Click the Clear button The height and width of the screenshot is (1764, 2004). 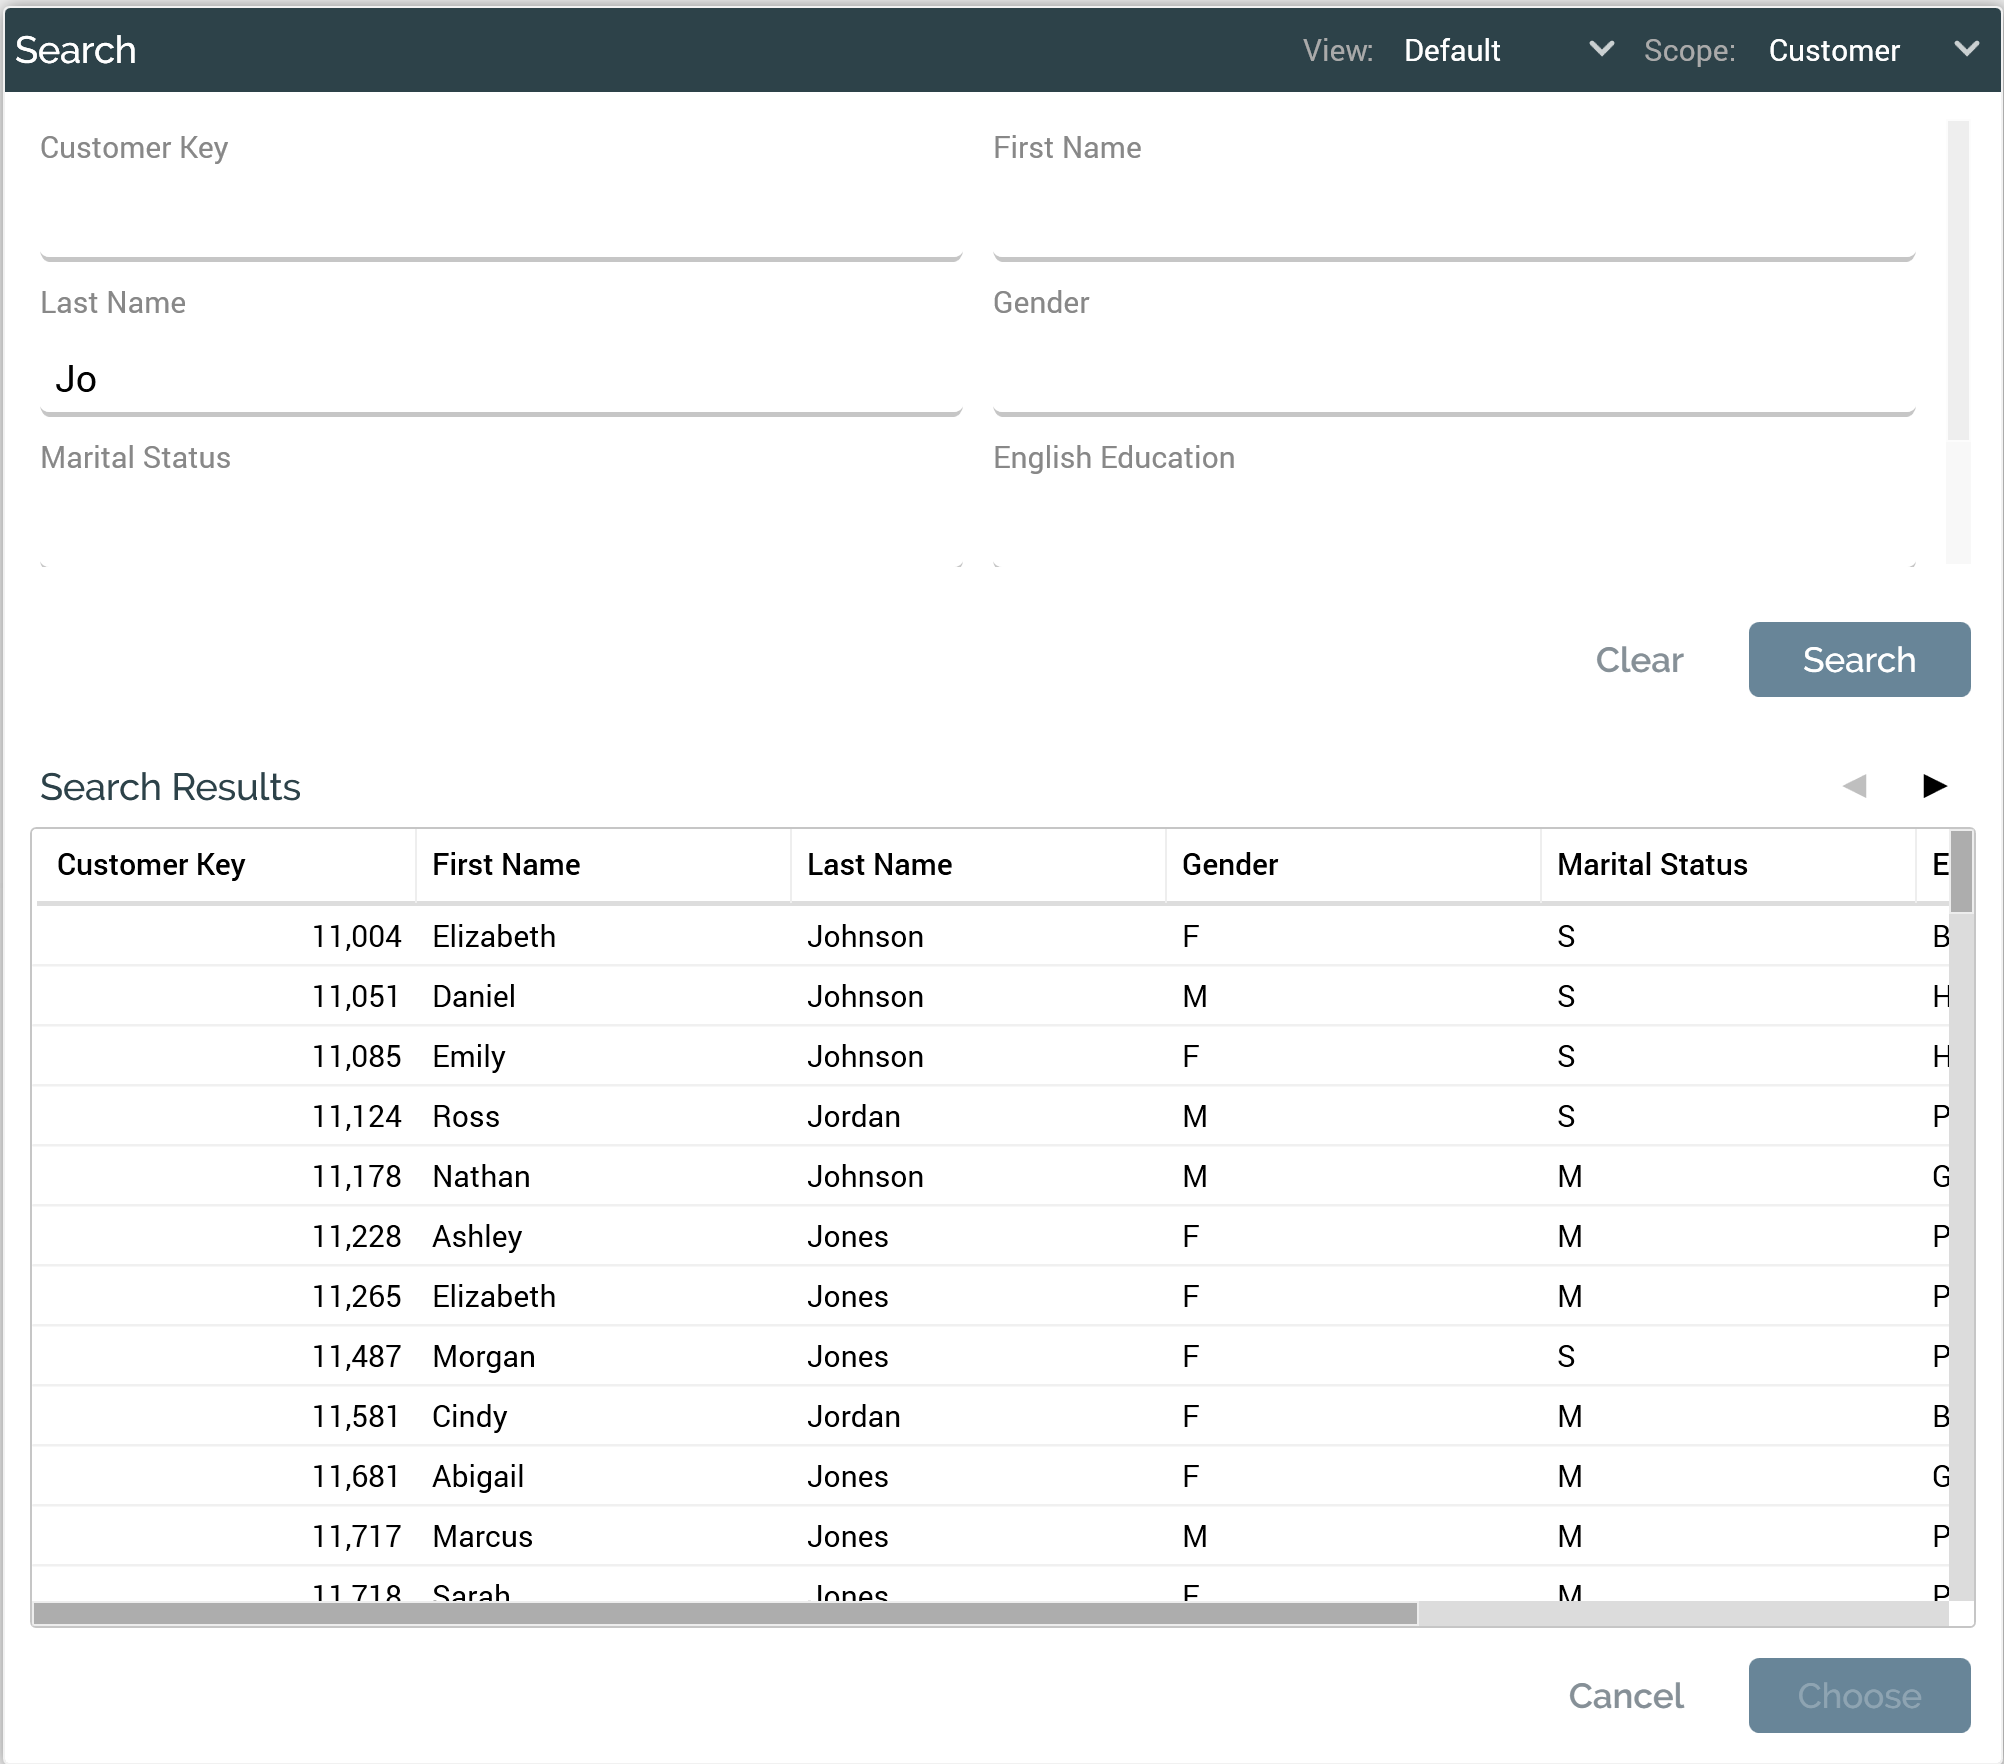point(1639,660)
